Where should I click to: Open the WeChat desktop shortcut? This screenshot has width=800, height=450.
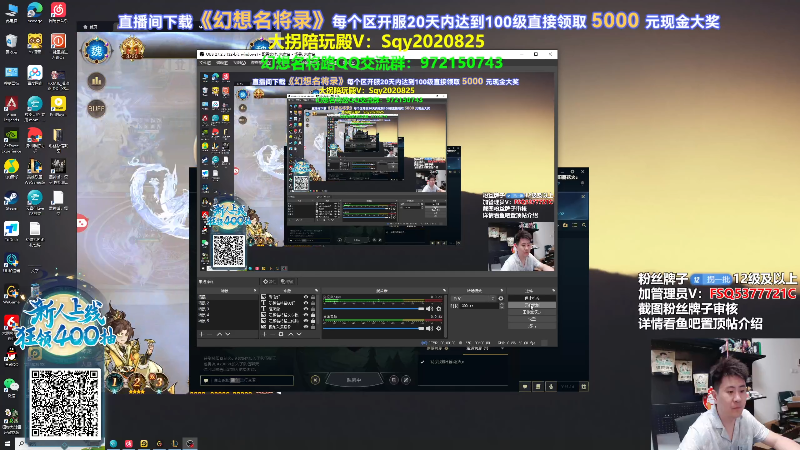point(11,387)
